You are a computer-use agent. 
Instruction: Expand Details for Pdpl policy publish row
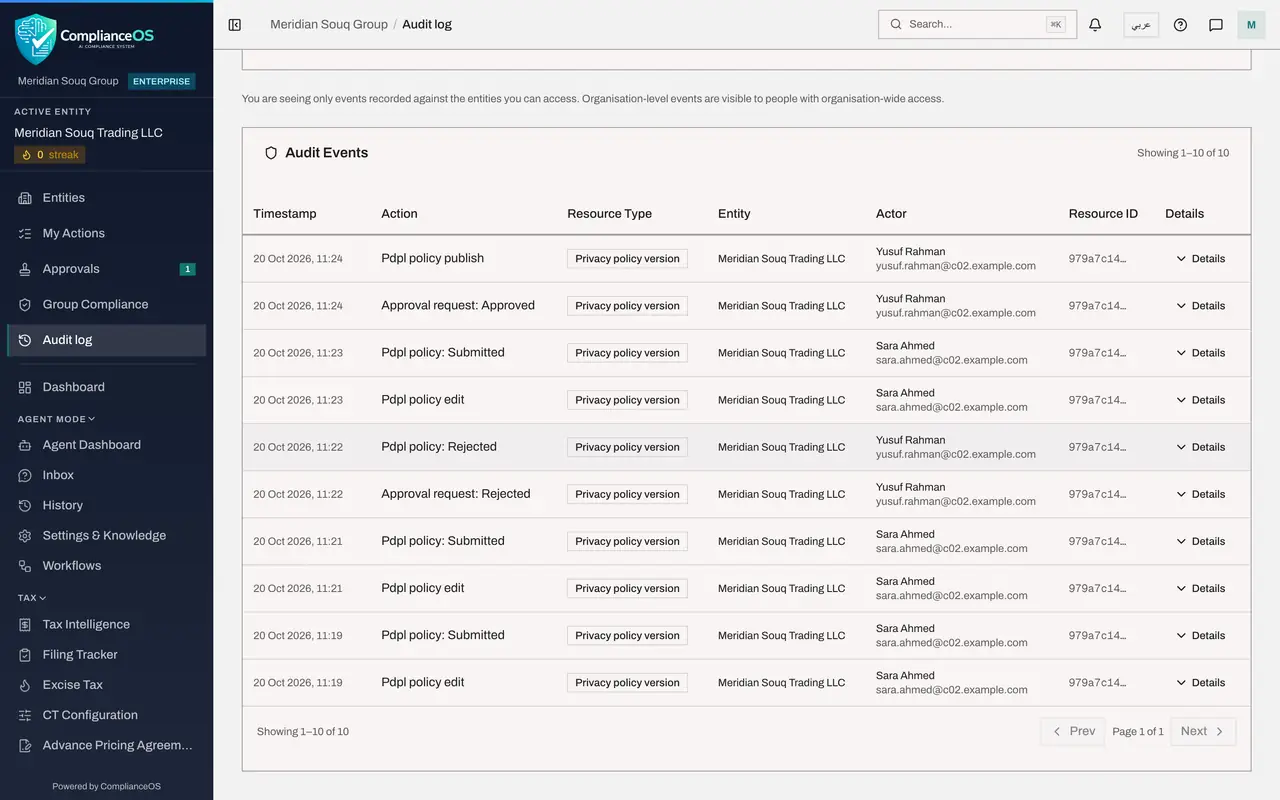1201,258
